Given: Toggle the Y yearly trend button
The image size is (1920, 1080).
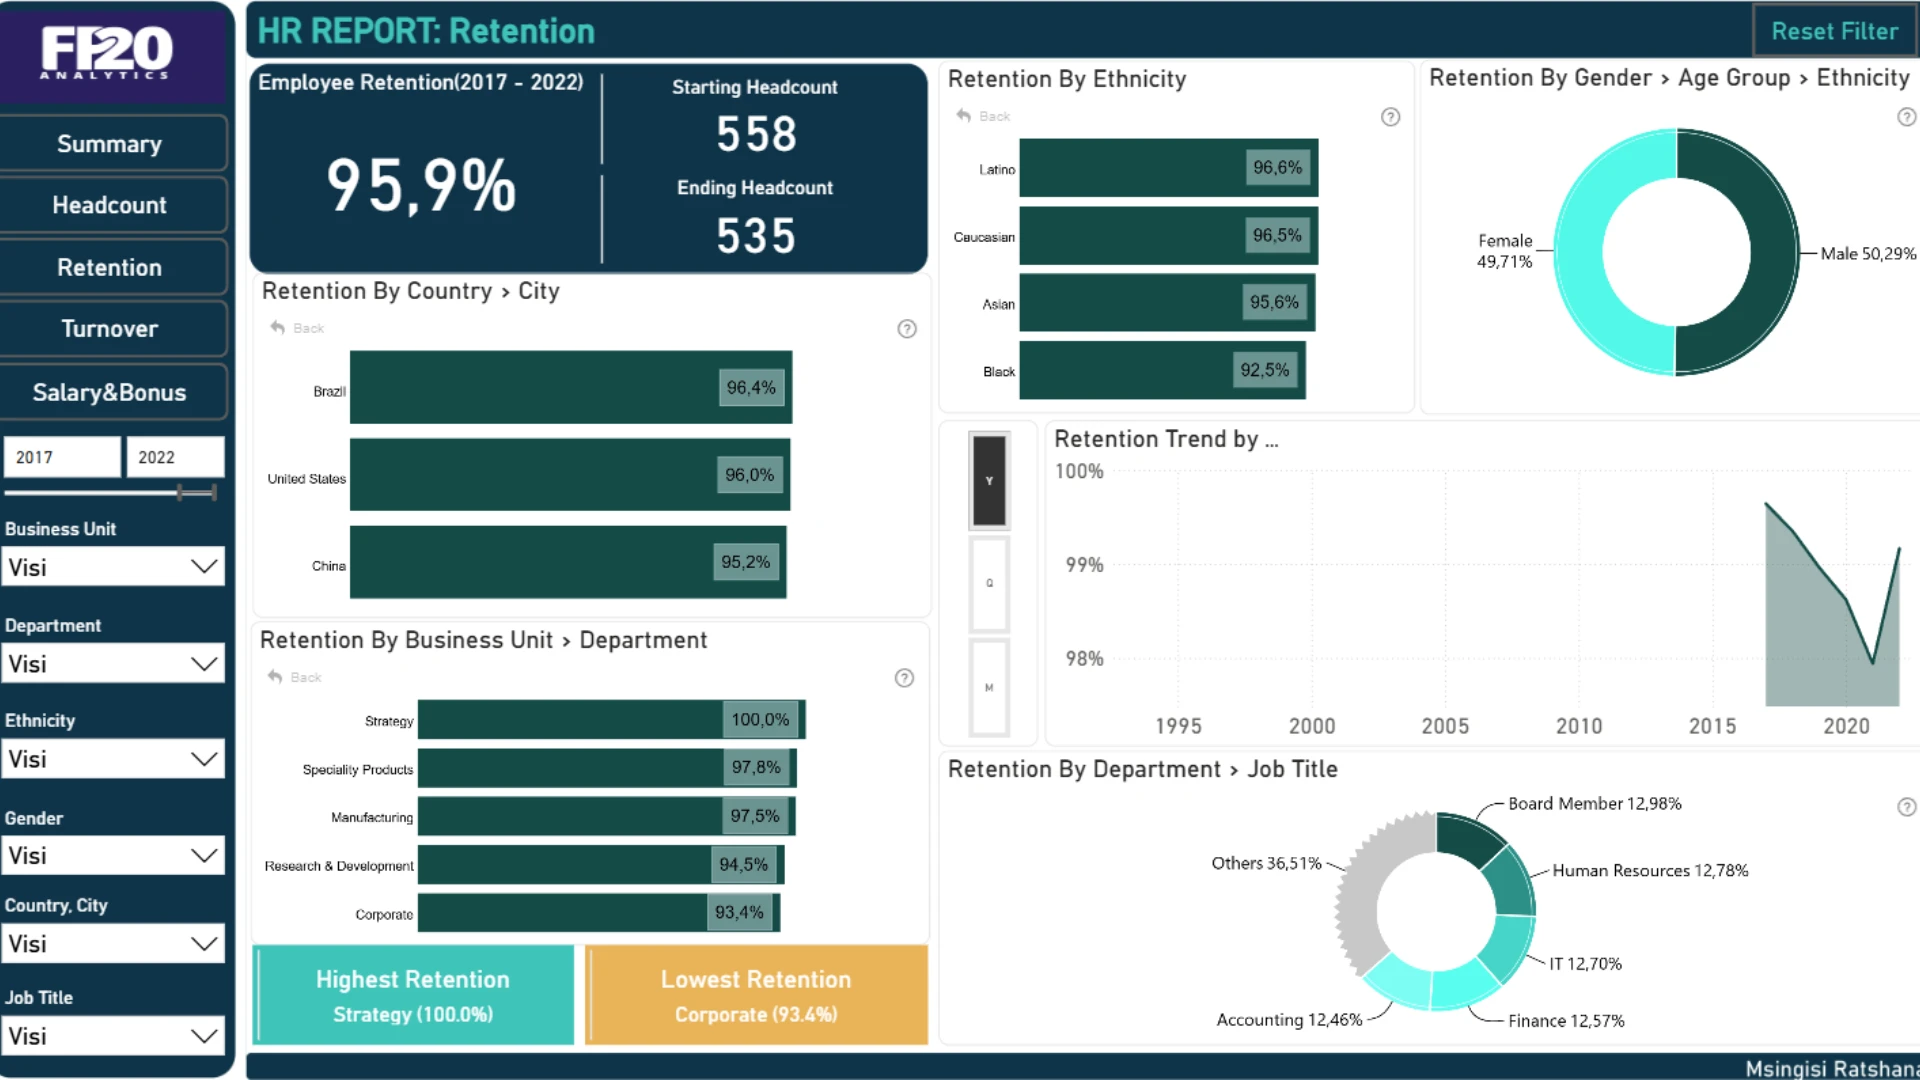Looking at the screenshot, I should 989,481.
